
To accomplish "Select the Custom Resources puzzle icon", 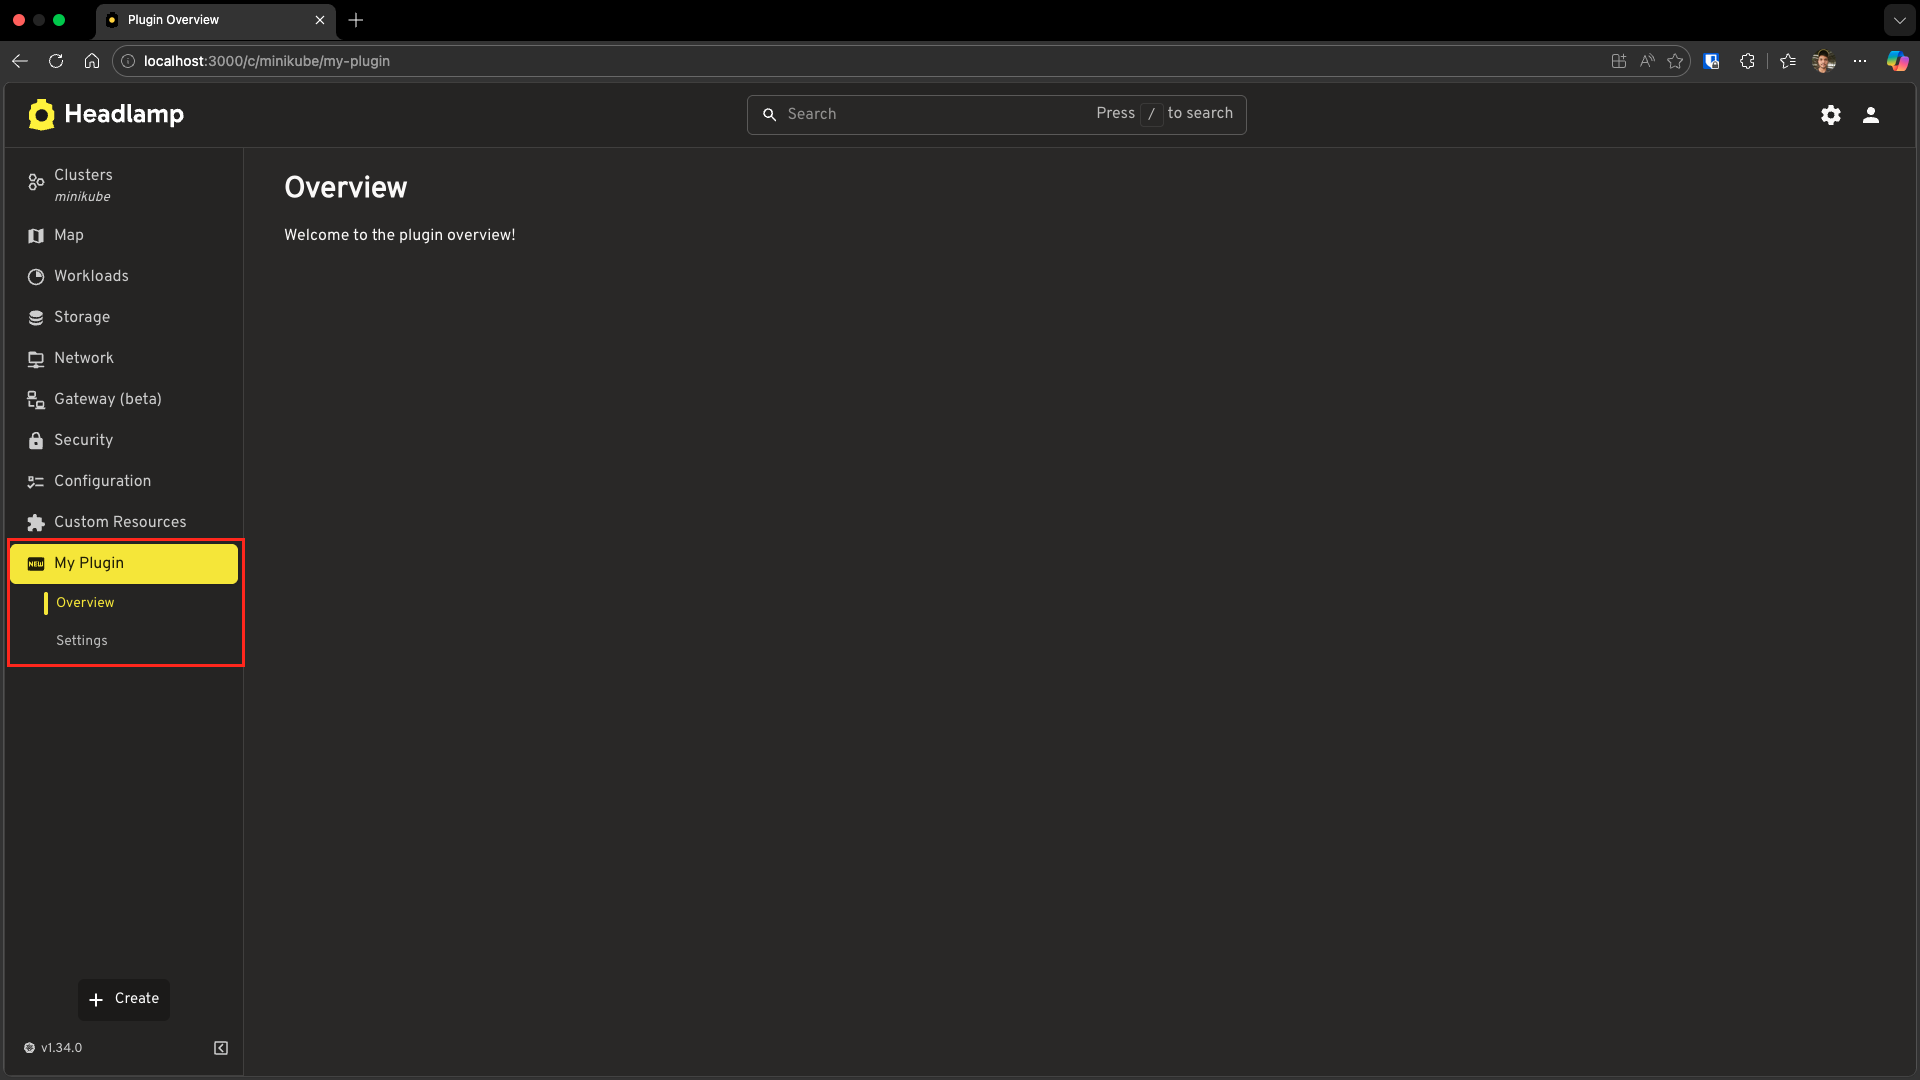I will pyautogui.click(x=35, y=522).
